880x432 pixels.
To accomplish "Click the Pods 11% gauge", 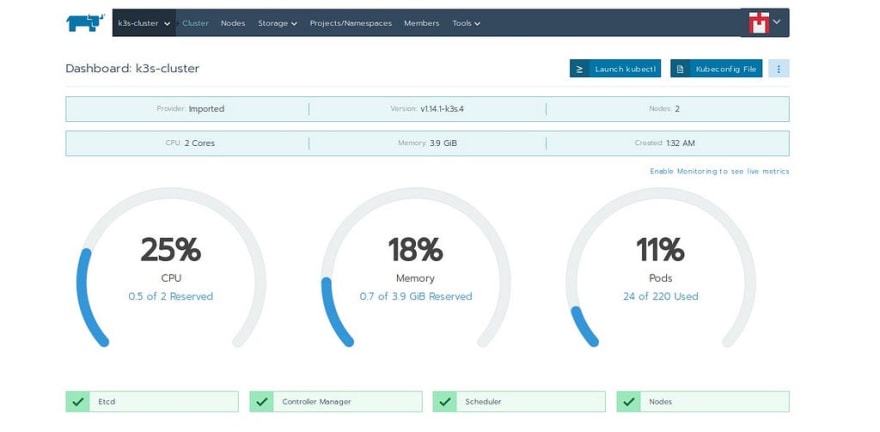I will pos(661,268).
